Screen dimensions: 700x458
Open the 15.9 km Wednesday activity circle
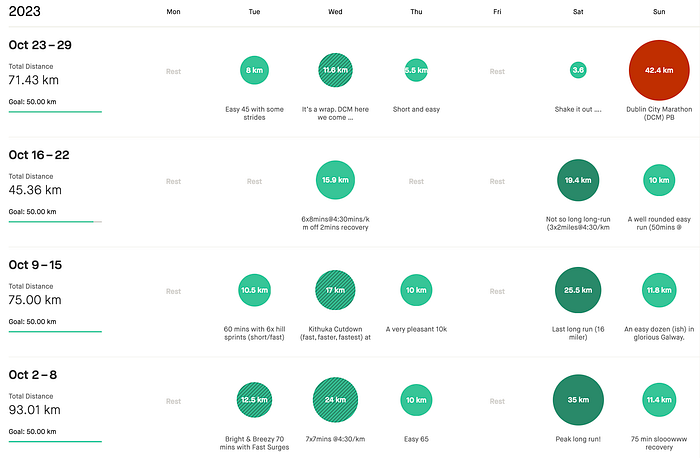click(x=335, y=180)
